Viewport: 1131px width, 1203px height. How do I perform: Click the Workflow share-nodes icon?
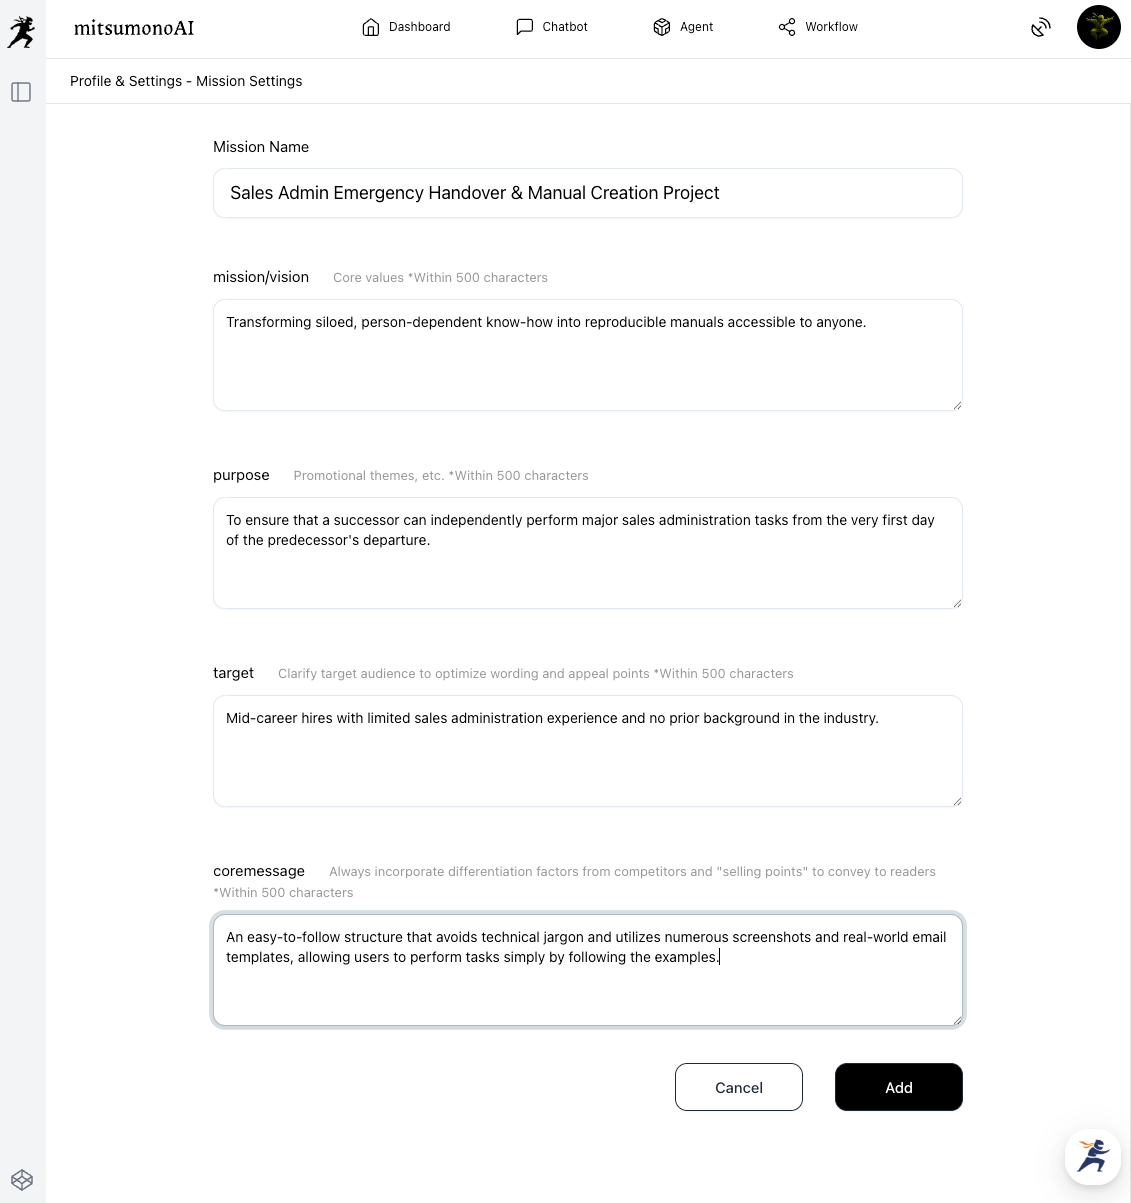click(787, 27)
